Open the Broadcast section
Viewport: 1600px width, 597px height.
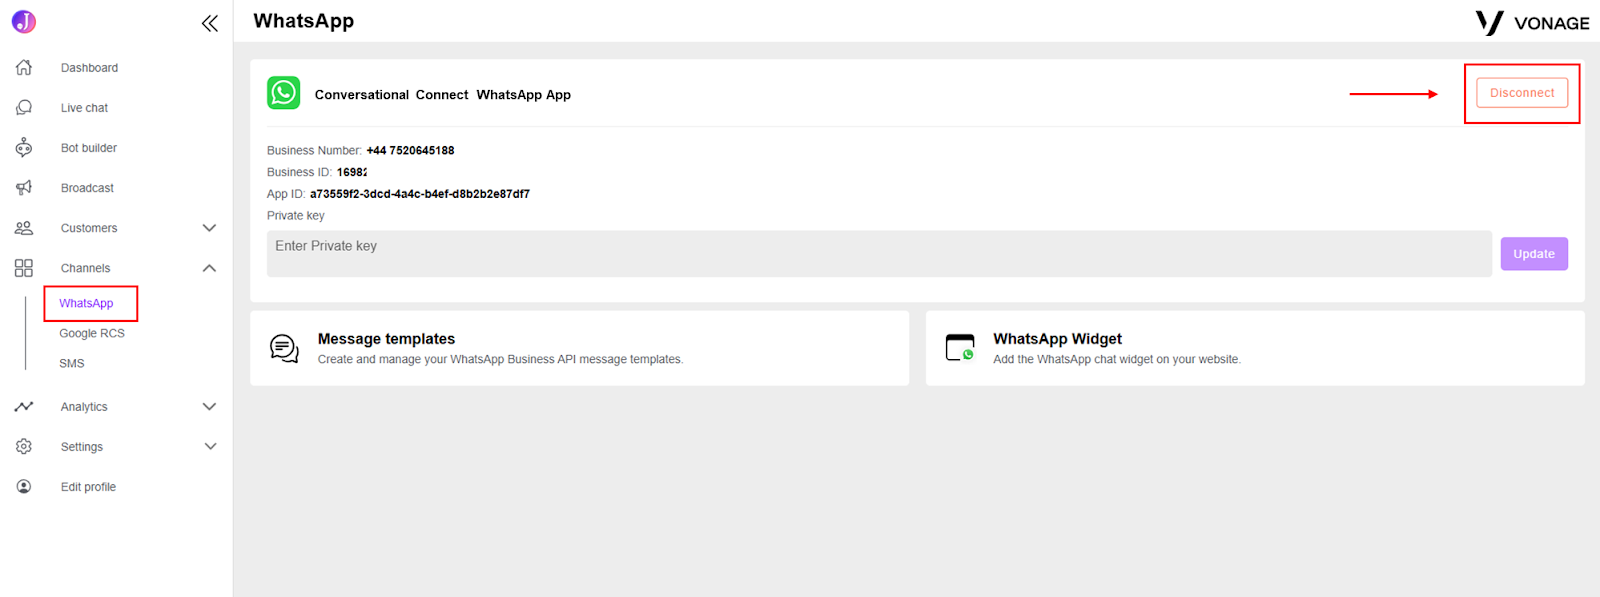pyautogui.click(x=87, y=188)
